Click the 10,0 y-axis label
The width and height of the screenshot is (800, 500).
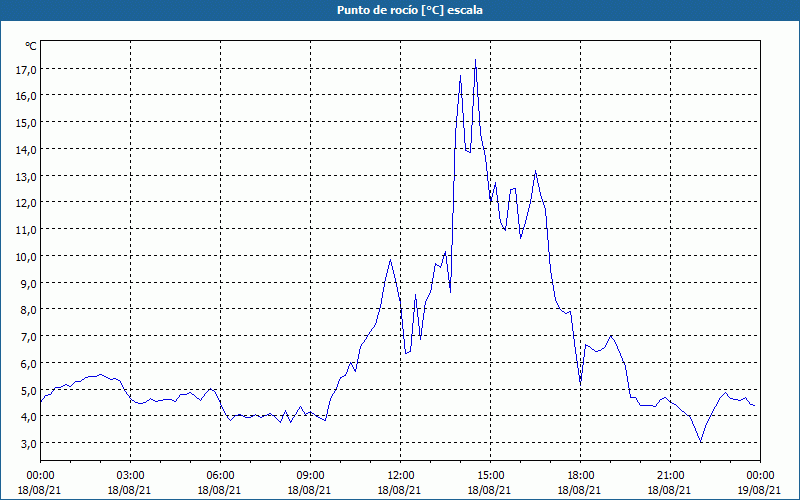(26, 256)
